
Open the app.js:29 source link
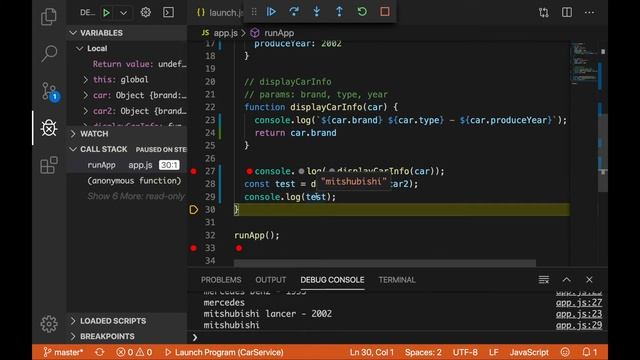579,325
